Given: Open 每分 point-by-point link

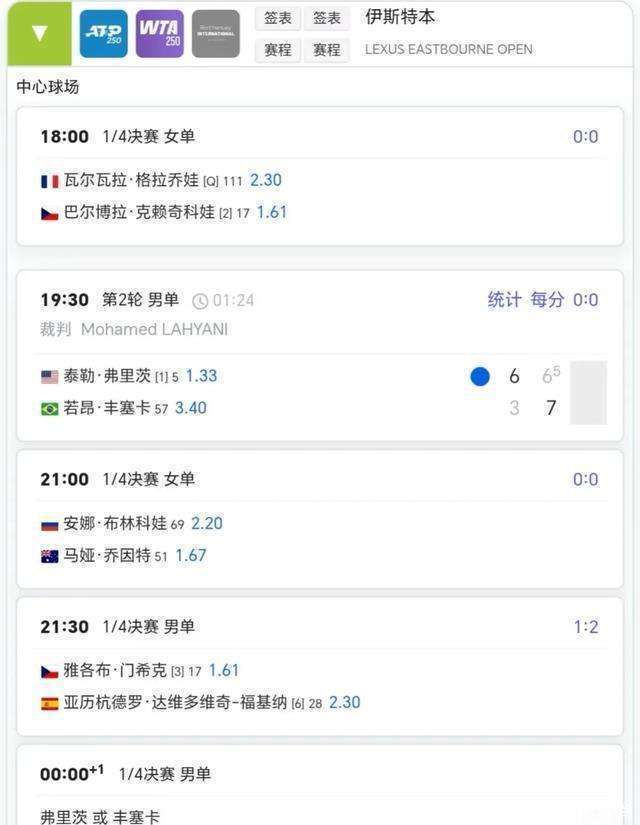Looking at the screenshot, I should point(547,300).
